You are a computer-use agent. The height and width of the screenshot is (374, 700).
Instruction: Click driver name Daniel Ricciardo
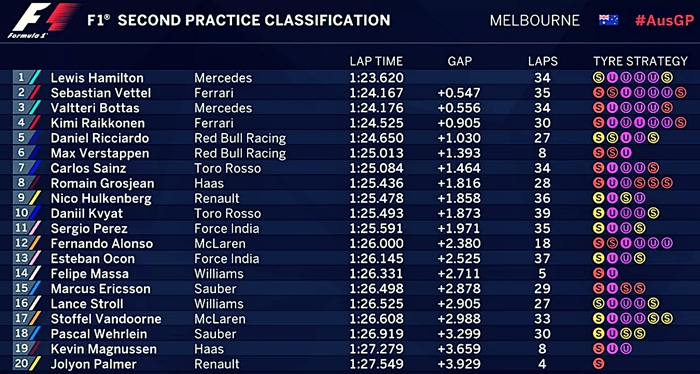point(100,138)
